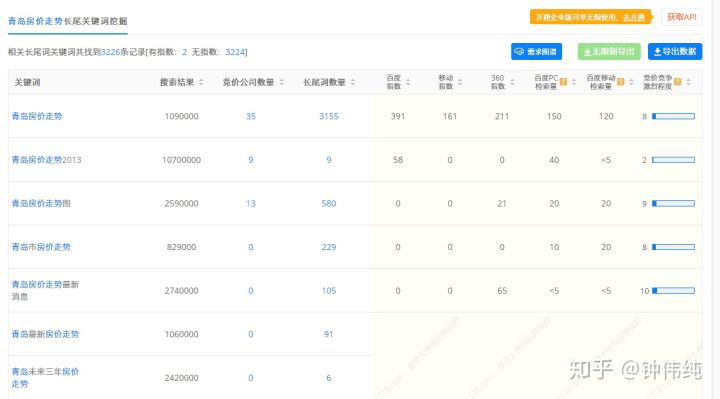This screenshot has width=720, height=399.
Task: Sort by 竞价竞争激烈程度 column arrows
Action: click(688, 82)
